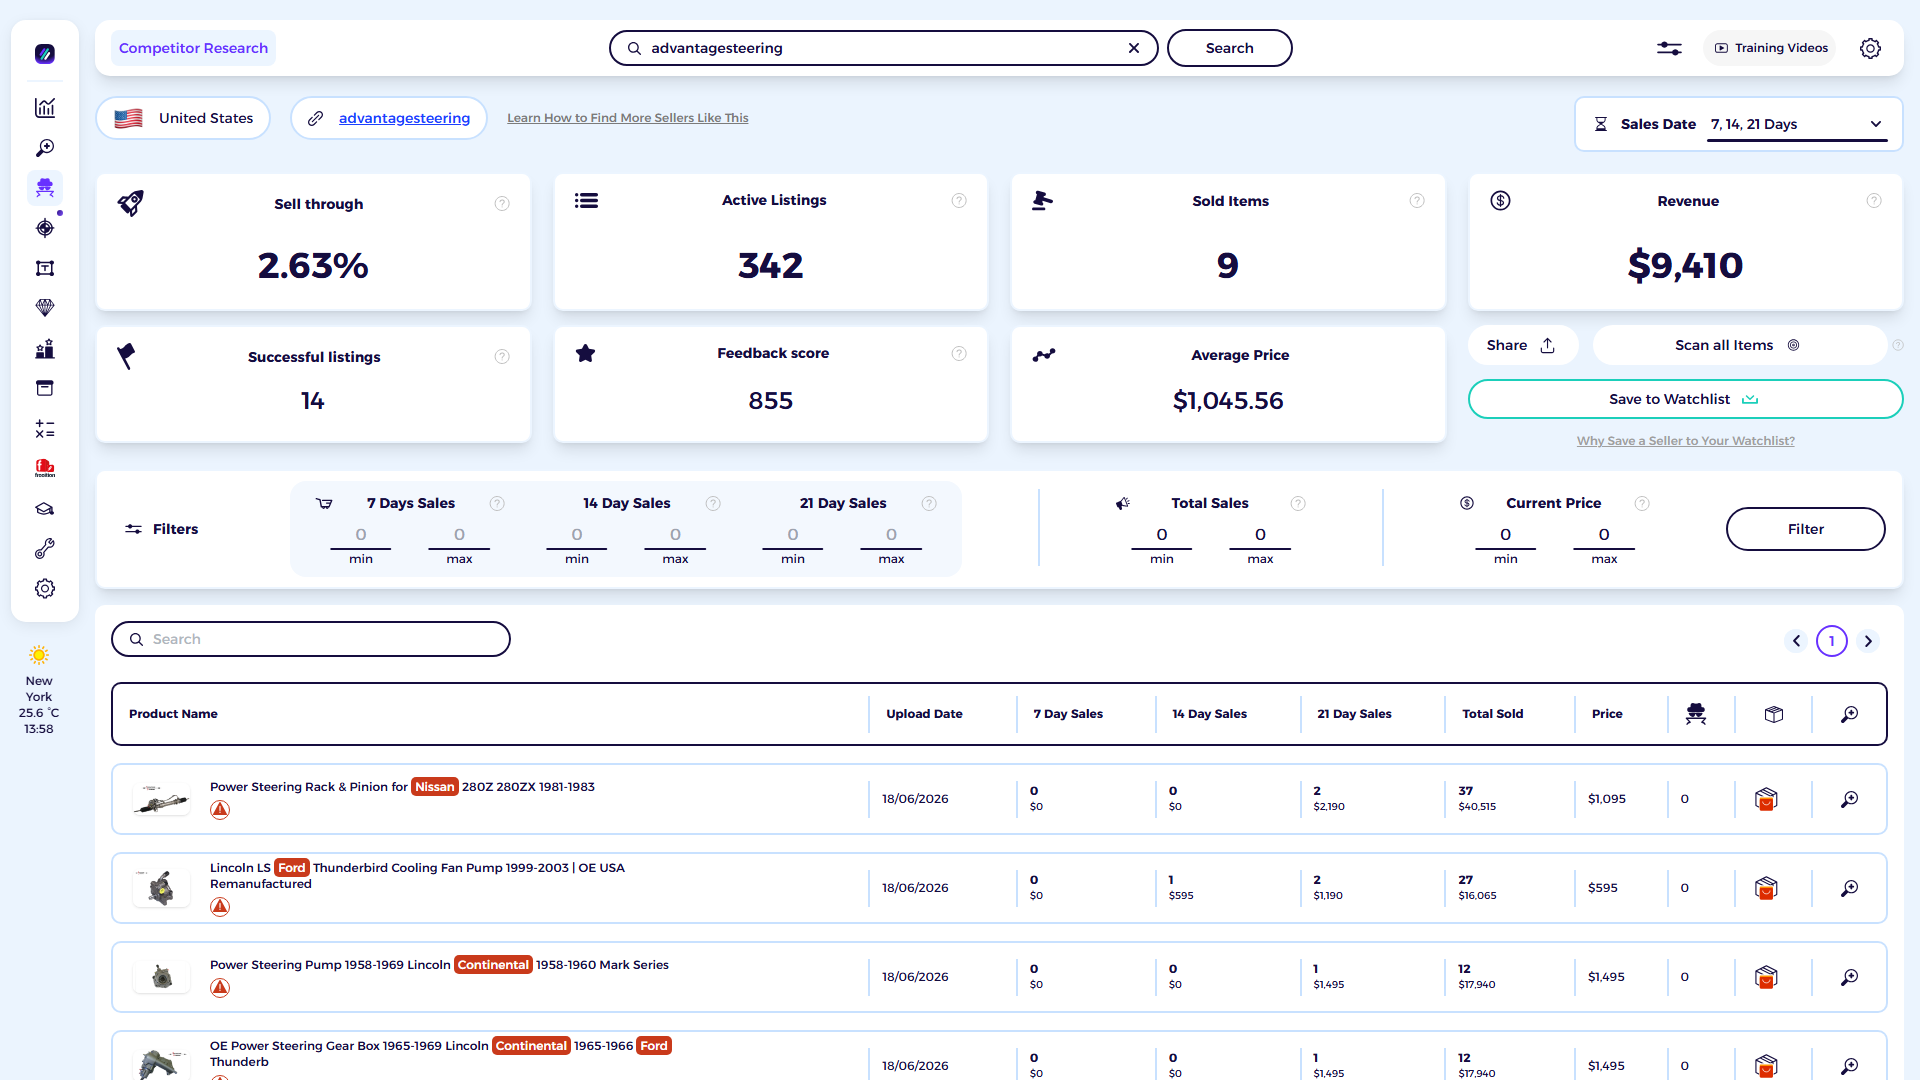This screenshot has width=1920, height=1080.
Task: Open the crosshair target sidebar icon
Action: coord(45,228)
